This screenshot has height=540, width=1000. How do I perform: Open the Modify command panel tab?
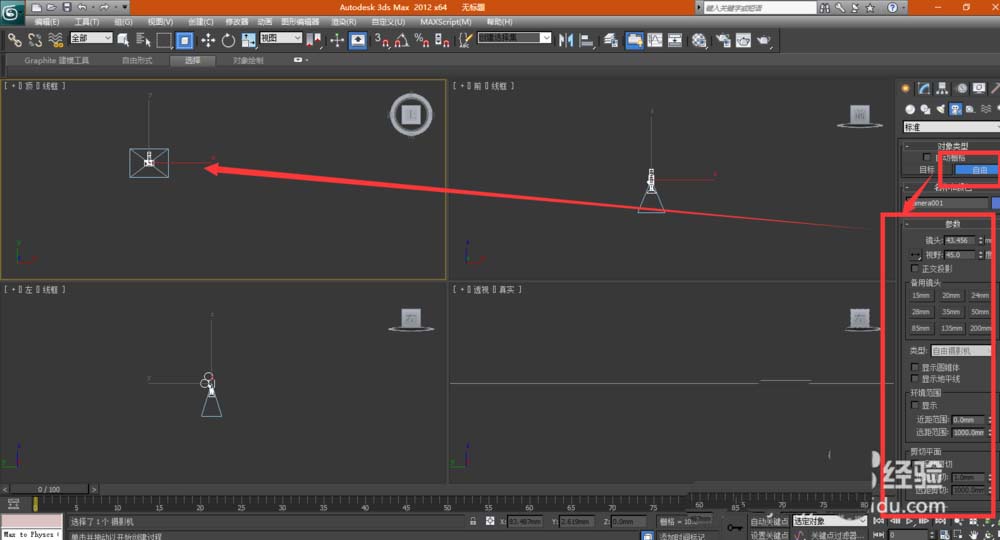[x=923, y=88]
